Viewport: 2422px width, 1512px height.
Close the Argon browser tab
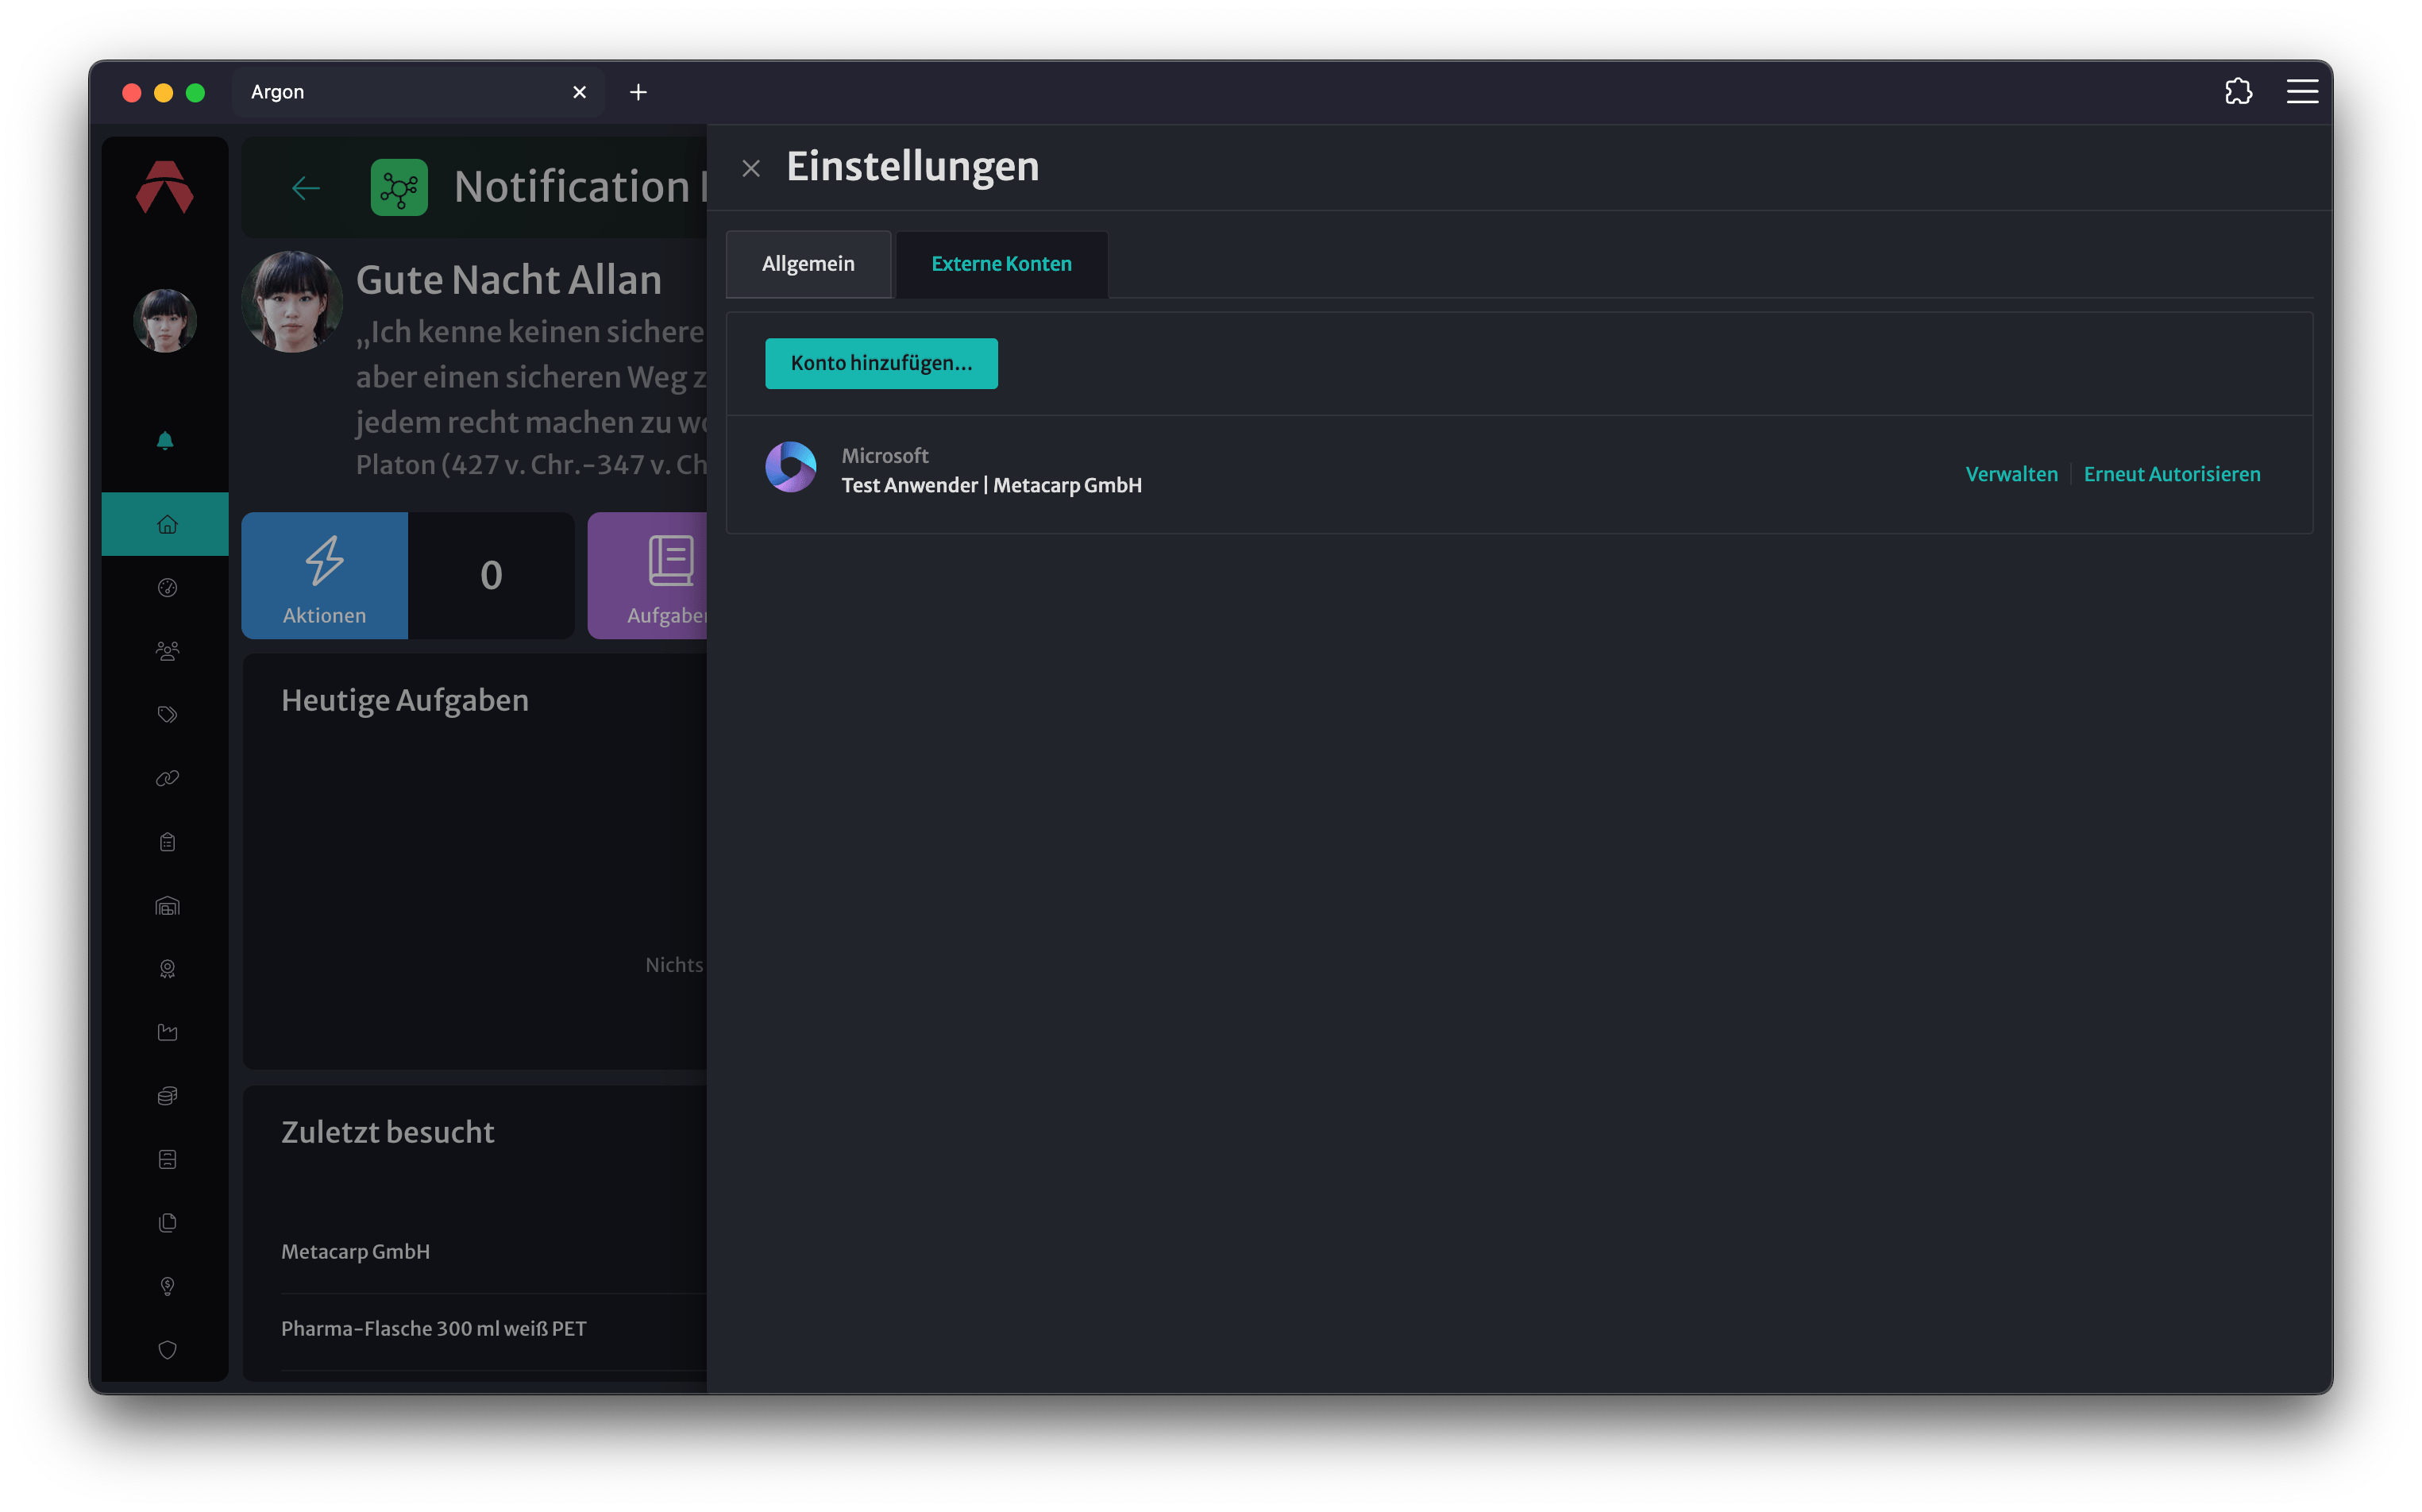coord(579,92)
